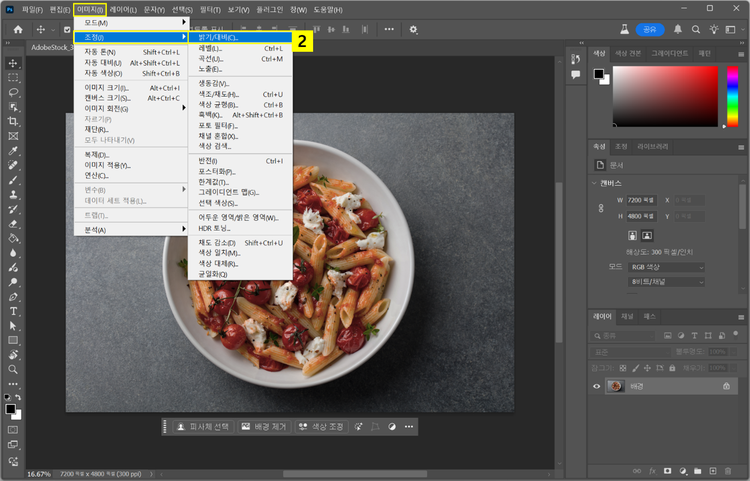Click 색상 조정 button
The height and width of the screenshot is (481, 750).
point(321,427)
